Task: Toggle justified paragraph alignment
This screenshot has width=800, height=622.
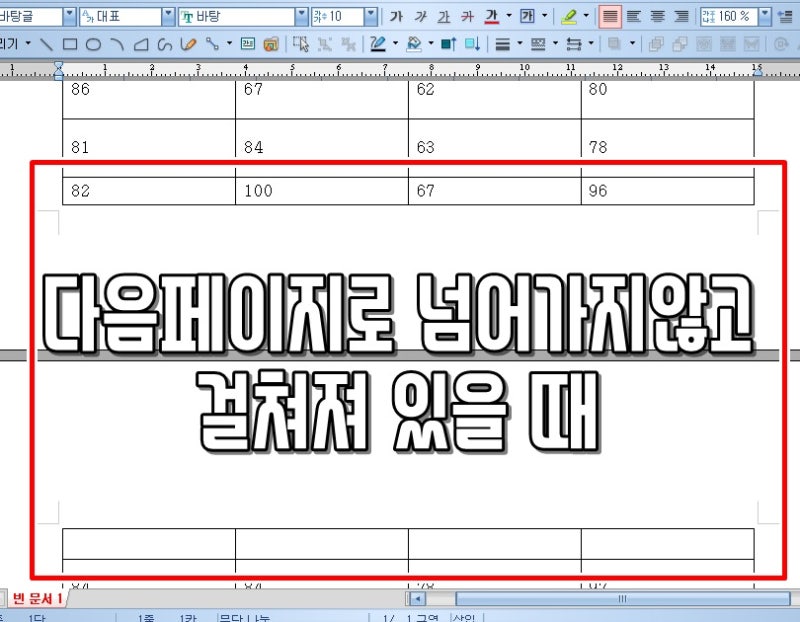Action: [610, 16]
